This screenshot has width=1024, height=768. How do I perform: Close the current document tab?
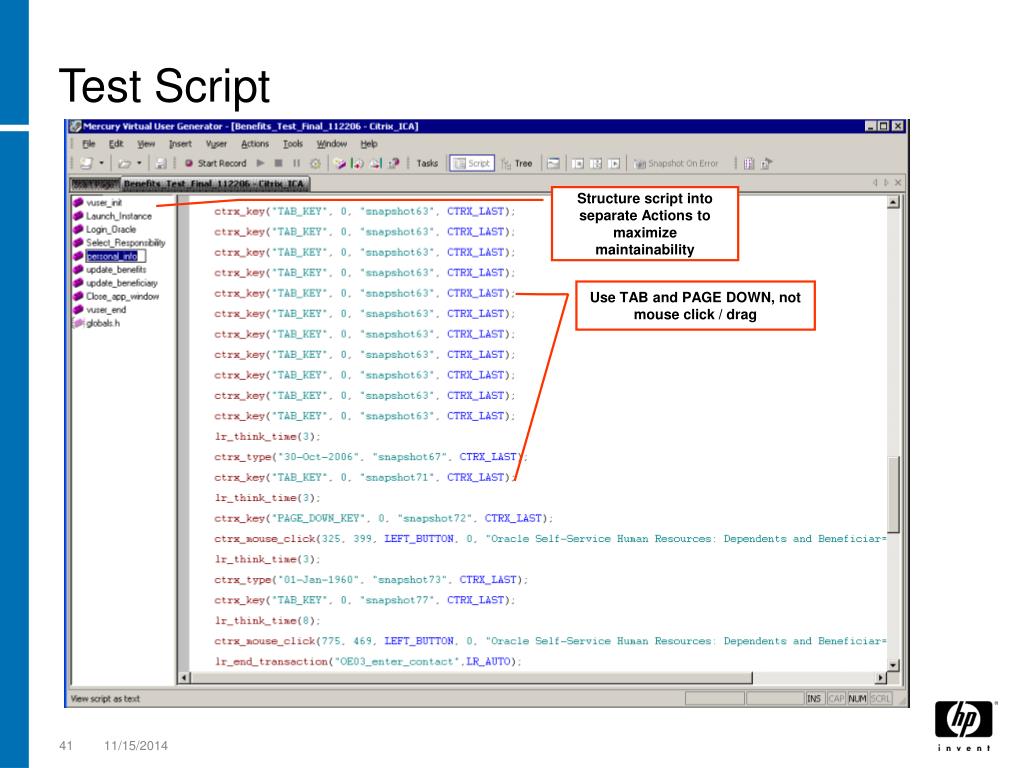(898, 183)
